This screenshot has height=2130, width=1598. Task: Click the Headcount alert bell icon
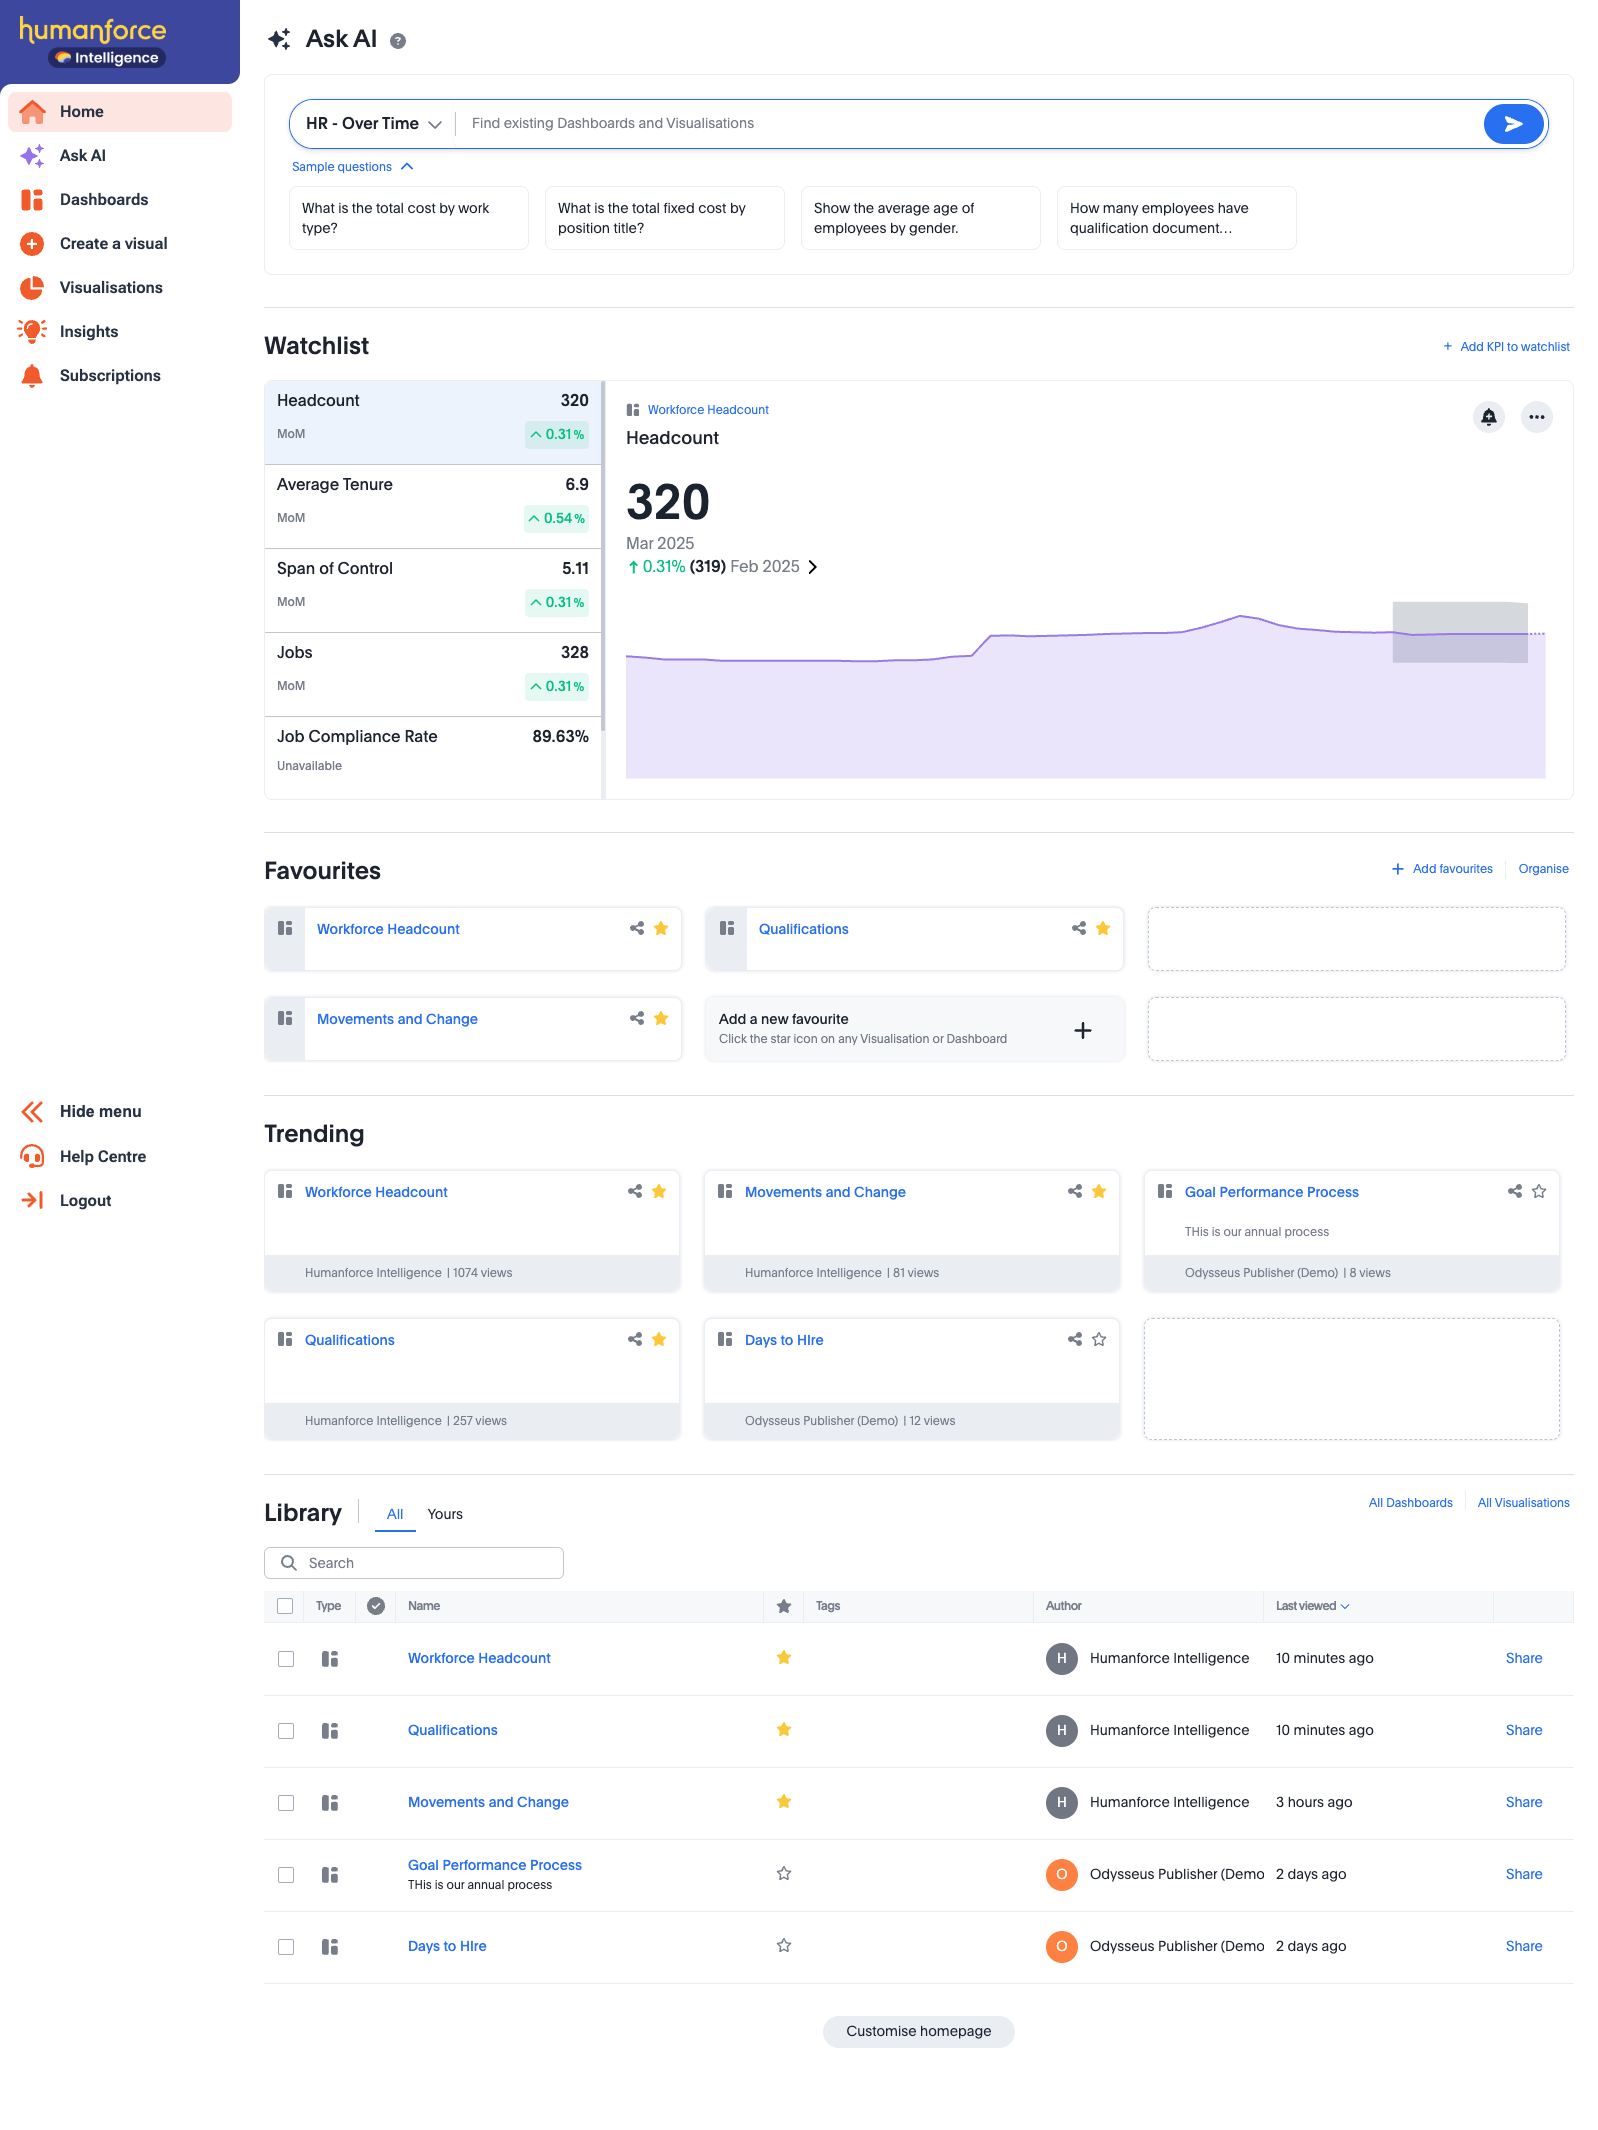click(1489, 417)
